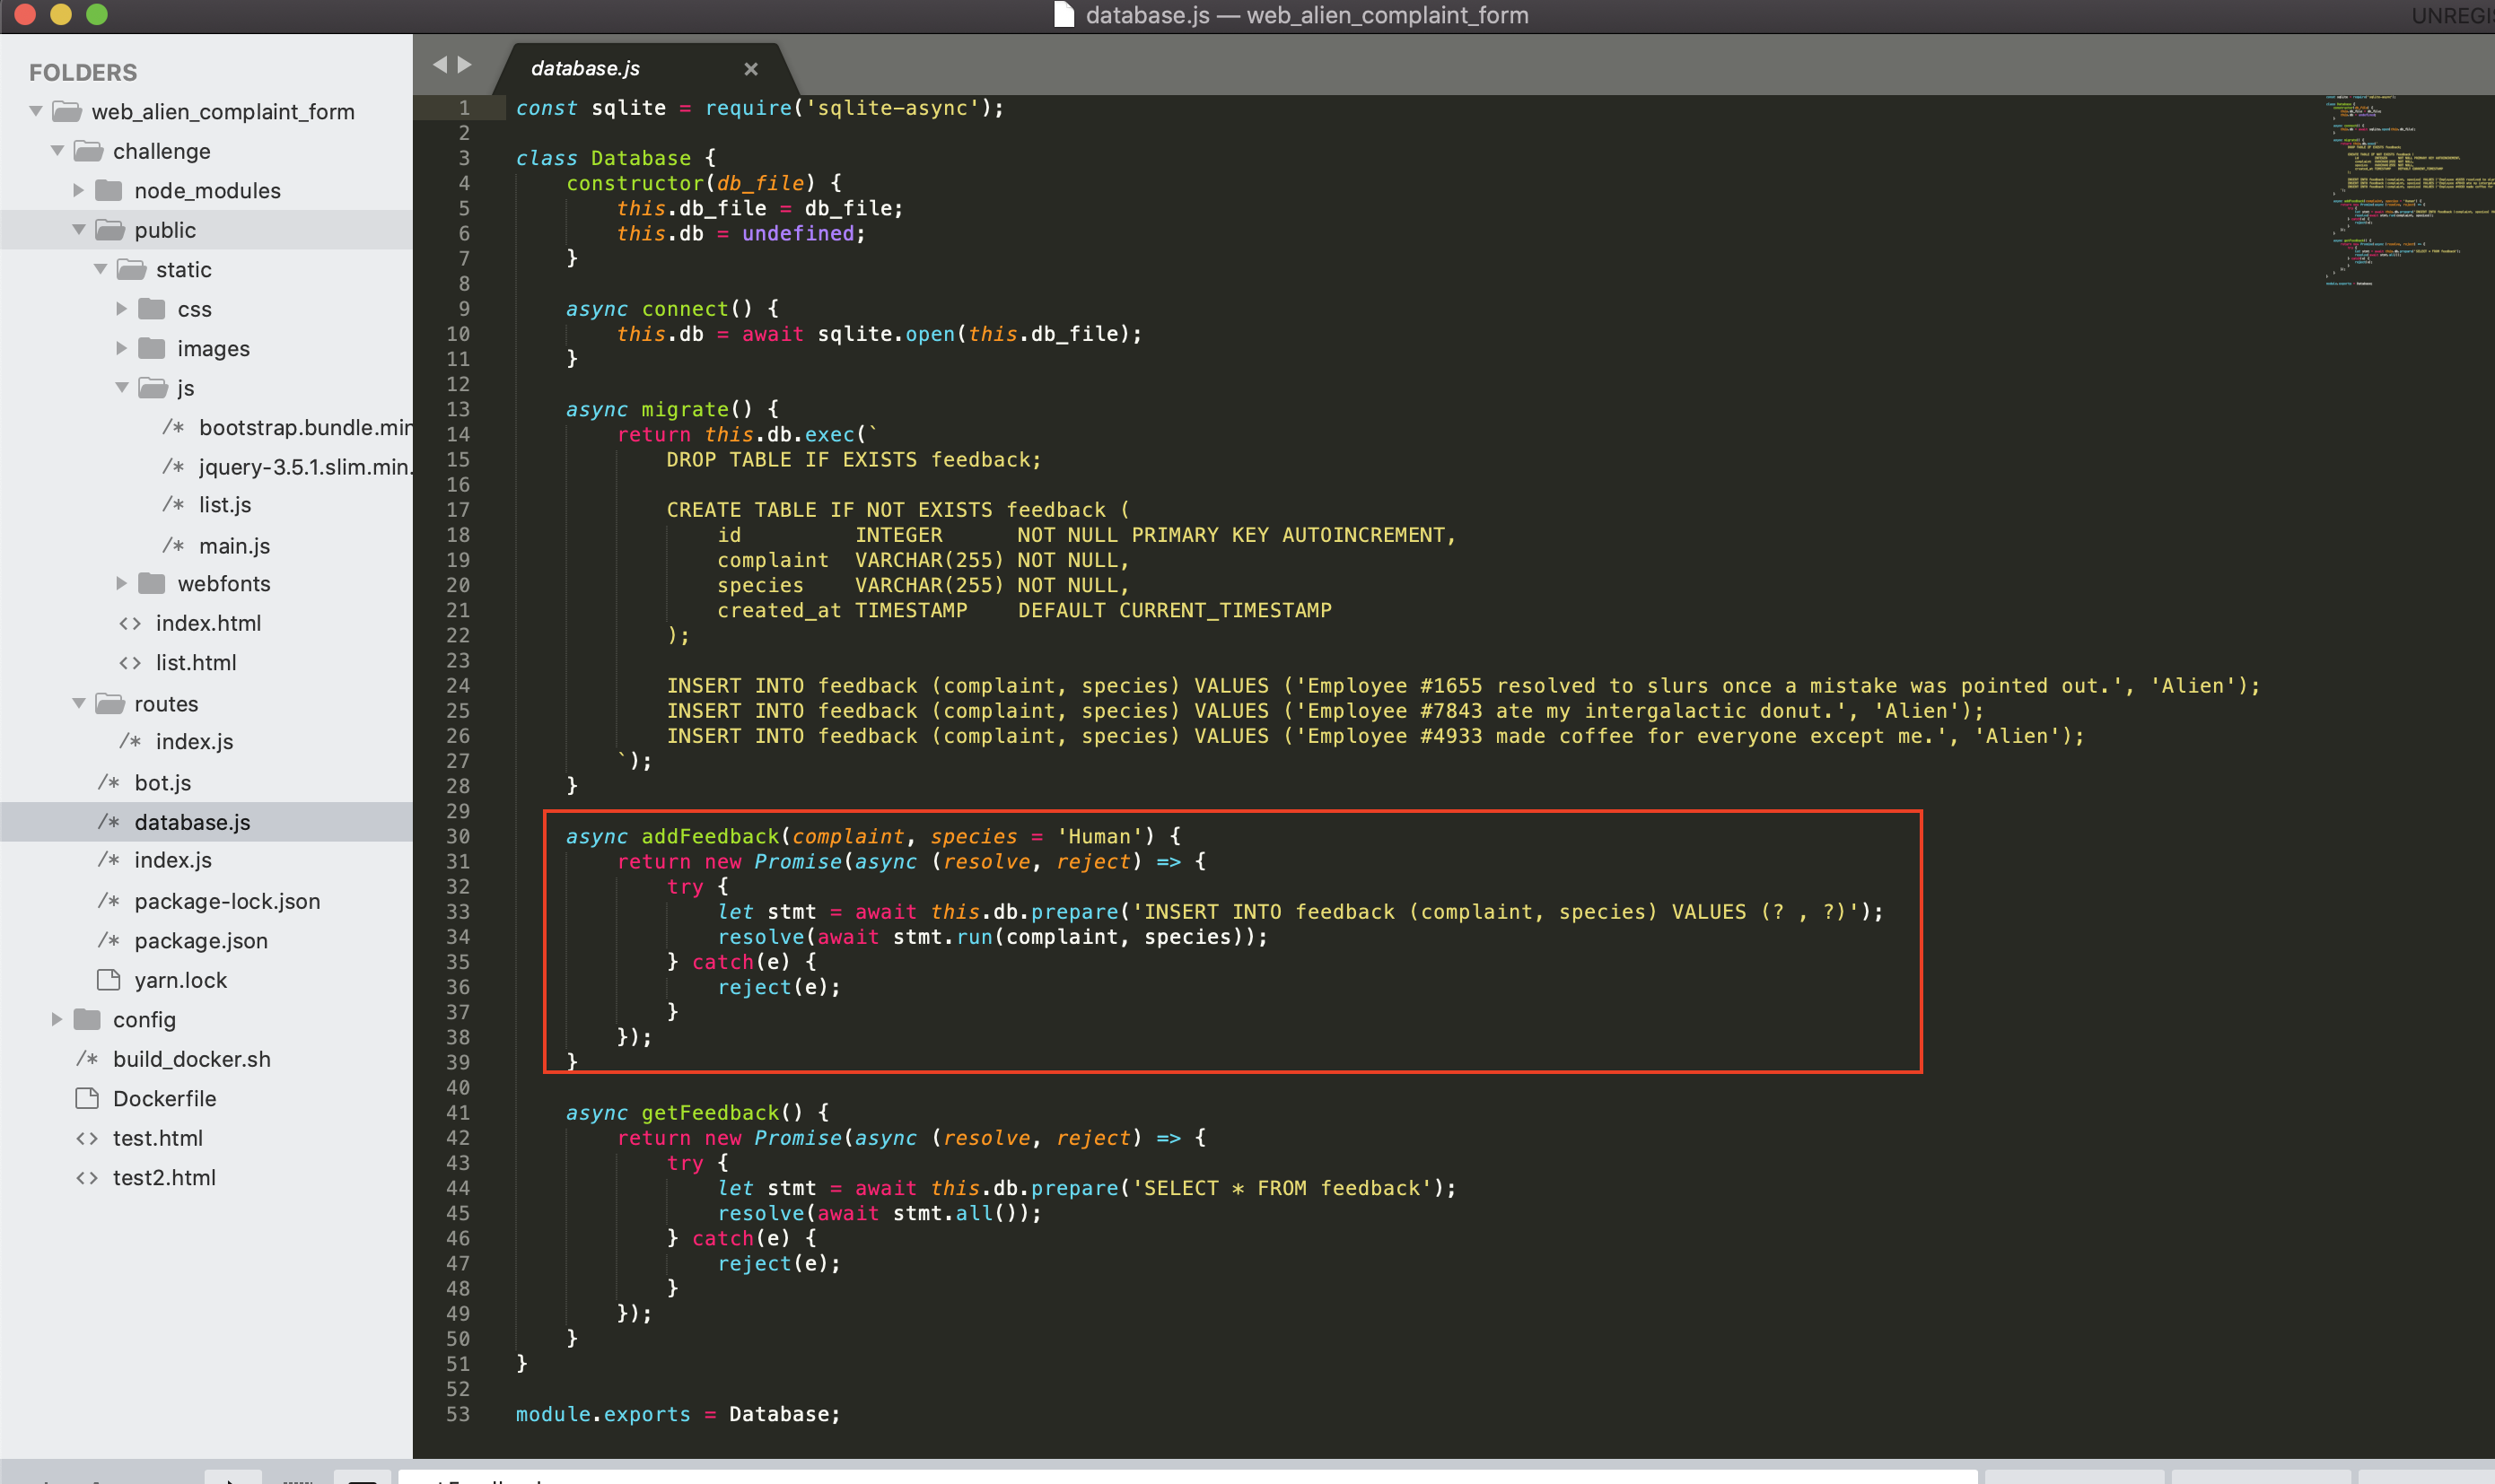Select the navigate back arrow icon
Image resolution: width=2495 pixels, height=1484 pixels.
442,65
